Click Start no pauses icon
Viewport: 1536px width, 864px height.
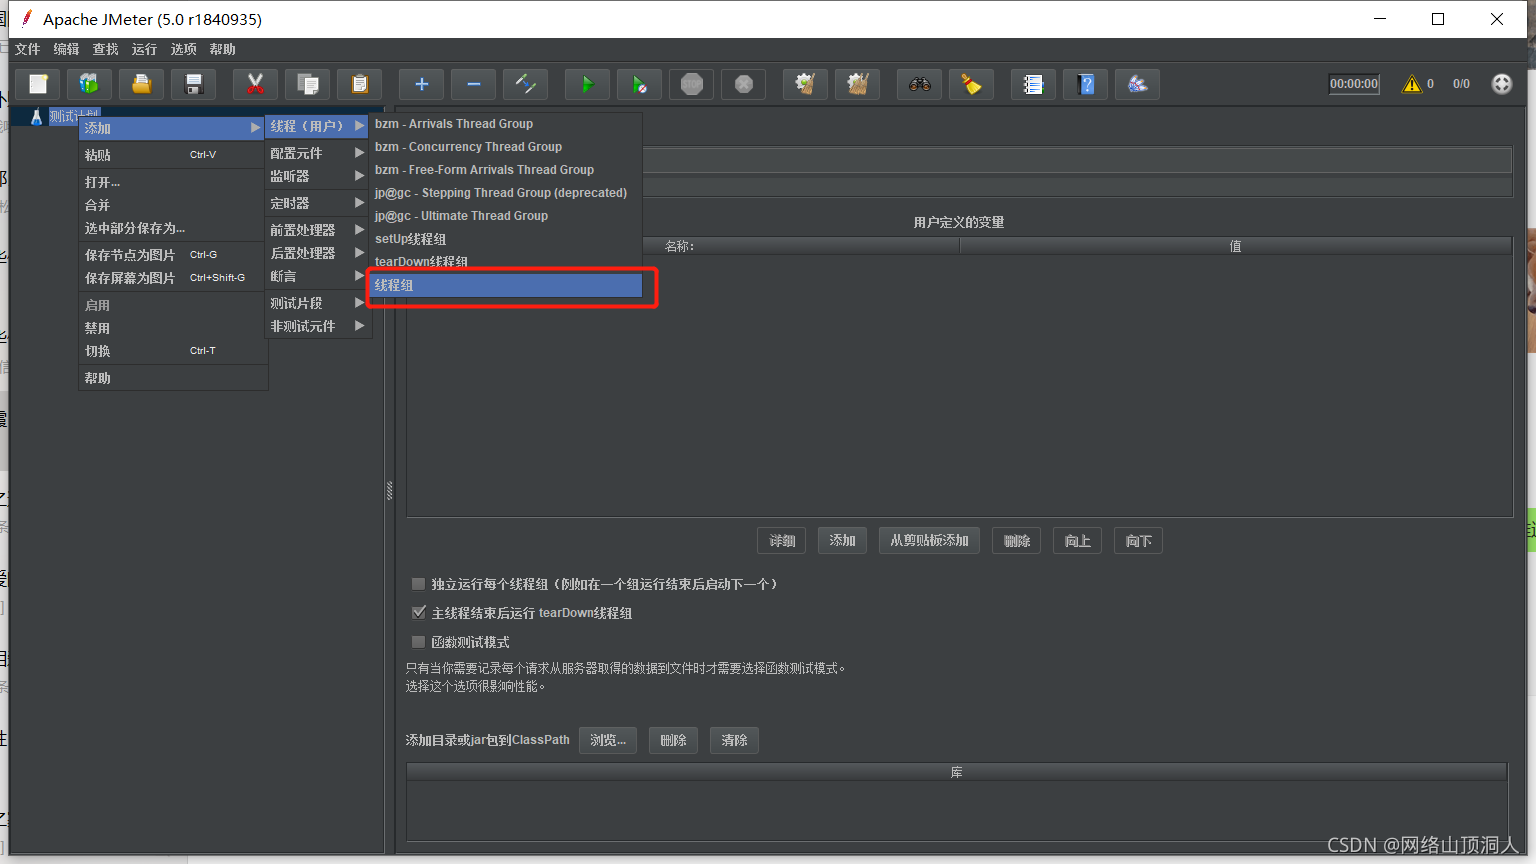[640, 84]
